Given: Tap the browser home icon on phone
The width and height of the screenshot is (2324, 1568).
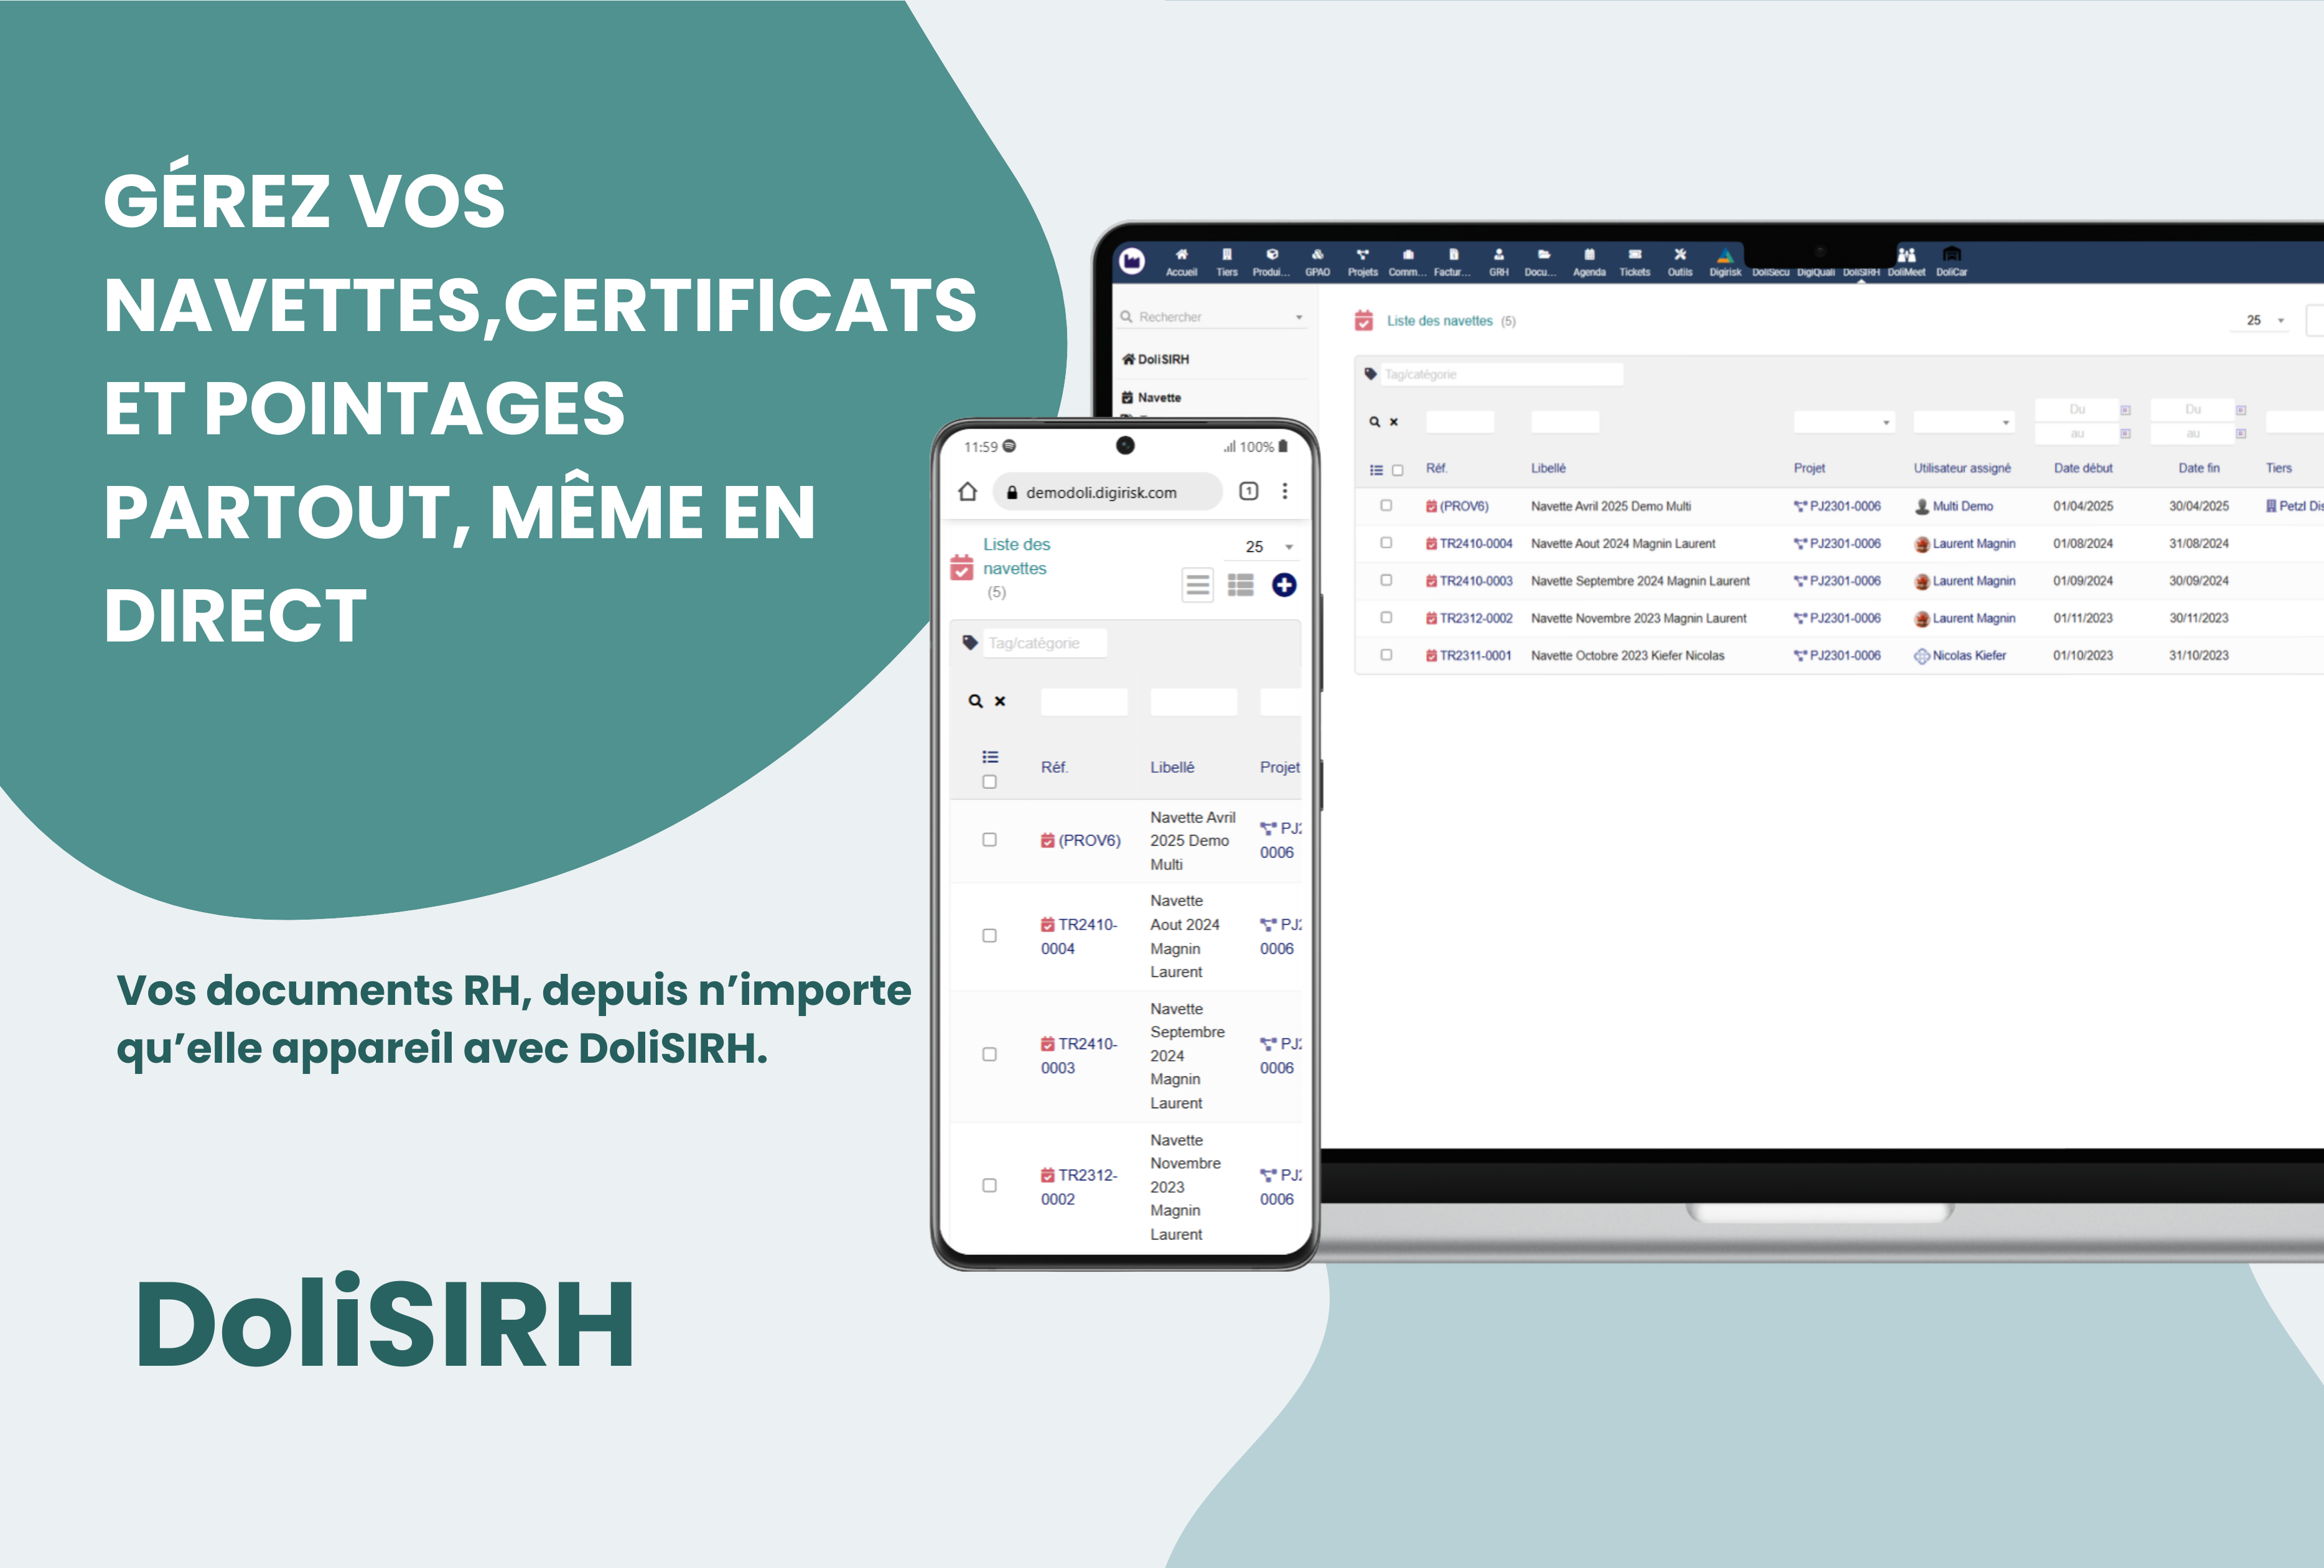Looking at the screenshot, I should 967,492.
